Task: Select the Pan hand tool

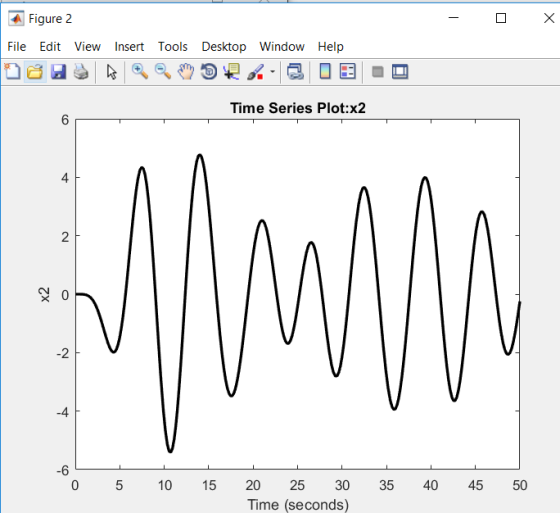Action: (186, 71)
